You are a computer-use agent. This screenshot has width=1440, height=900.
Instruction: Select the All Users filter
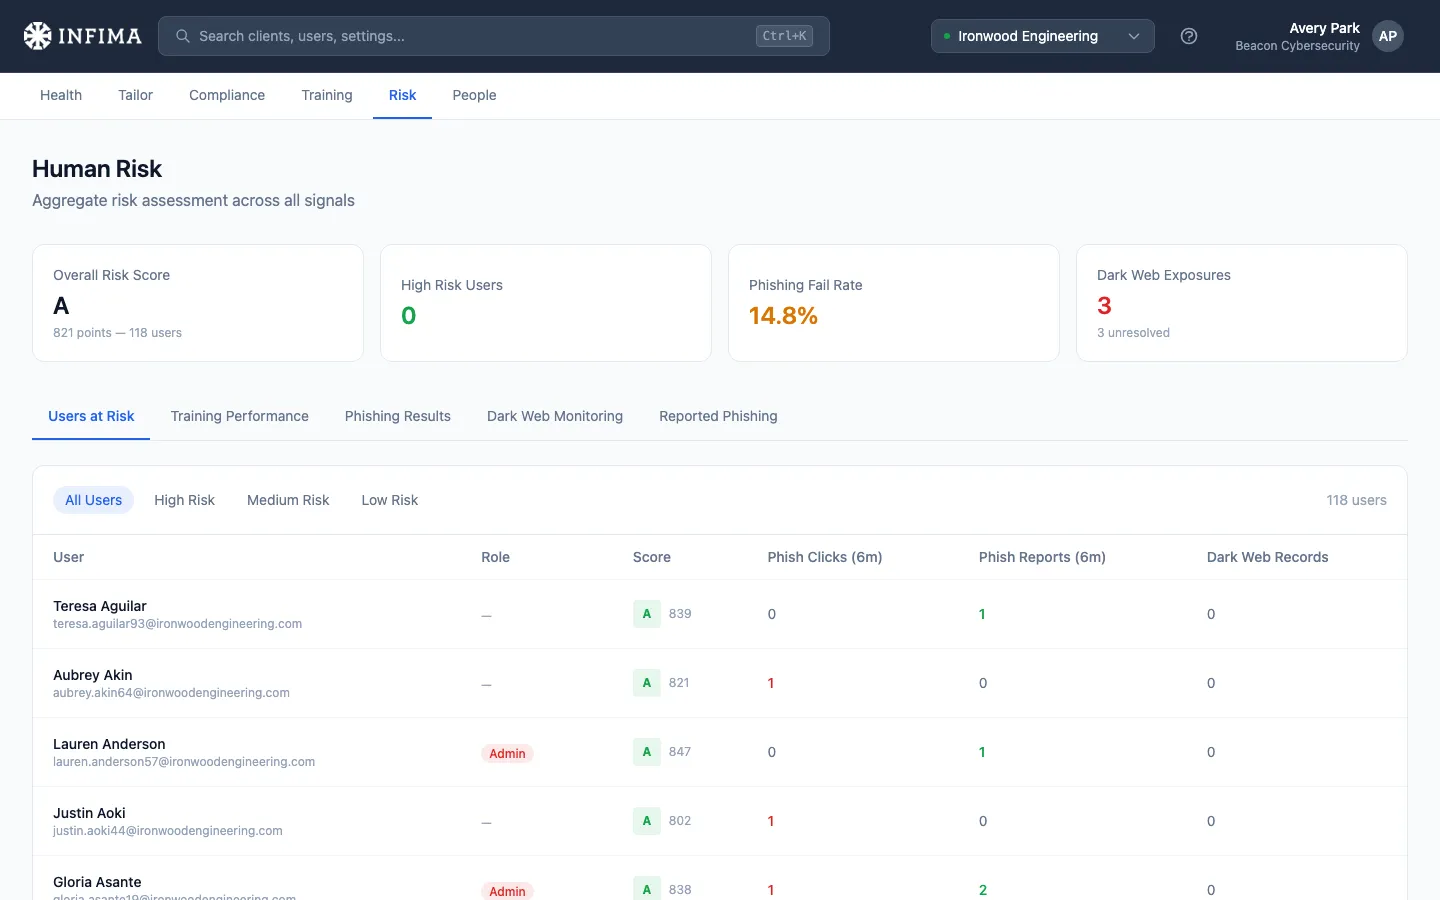point(94,500)
